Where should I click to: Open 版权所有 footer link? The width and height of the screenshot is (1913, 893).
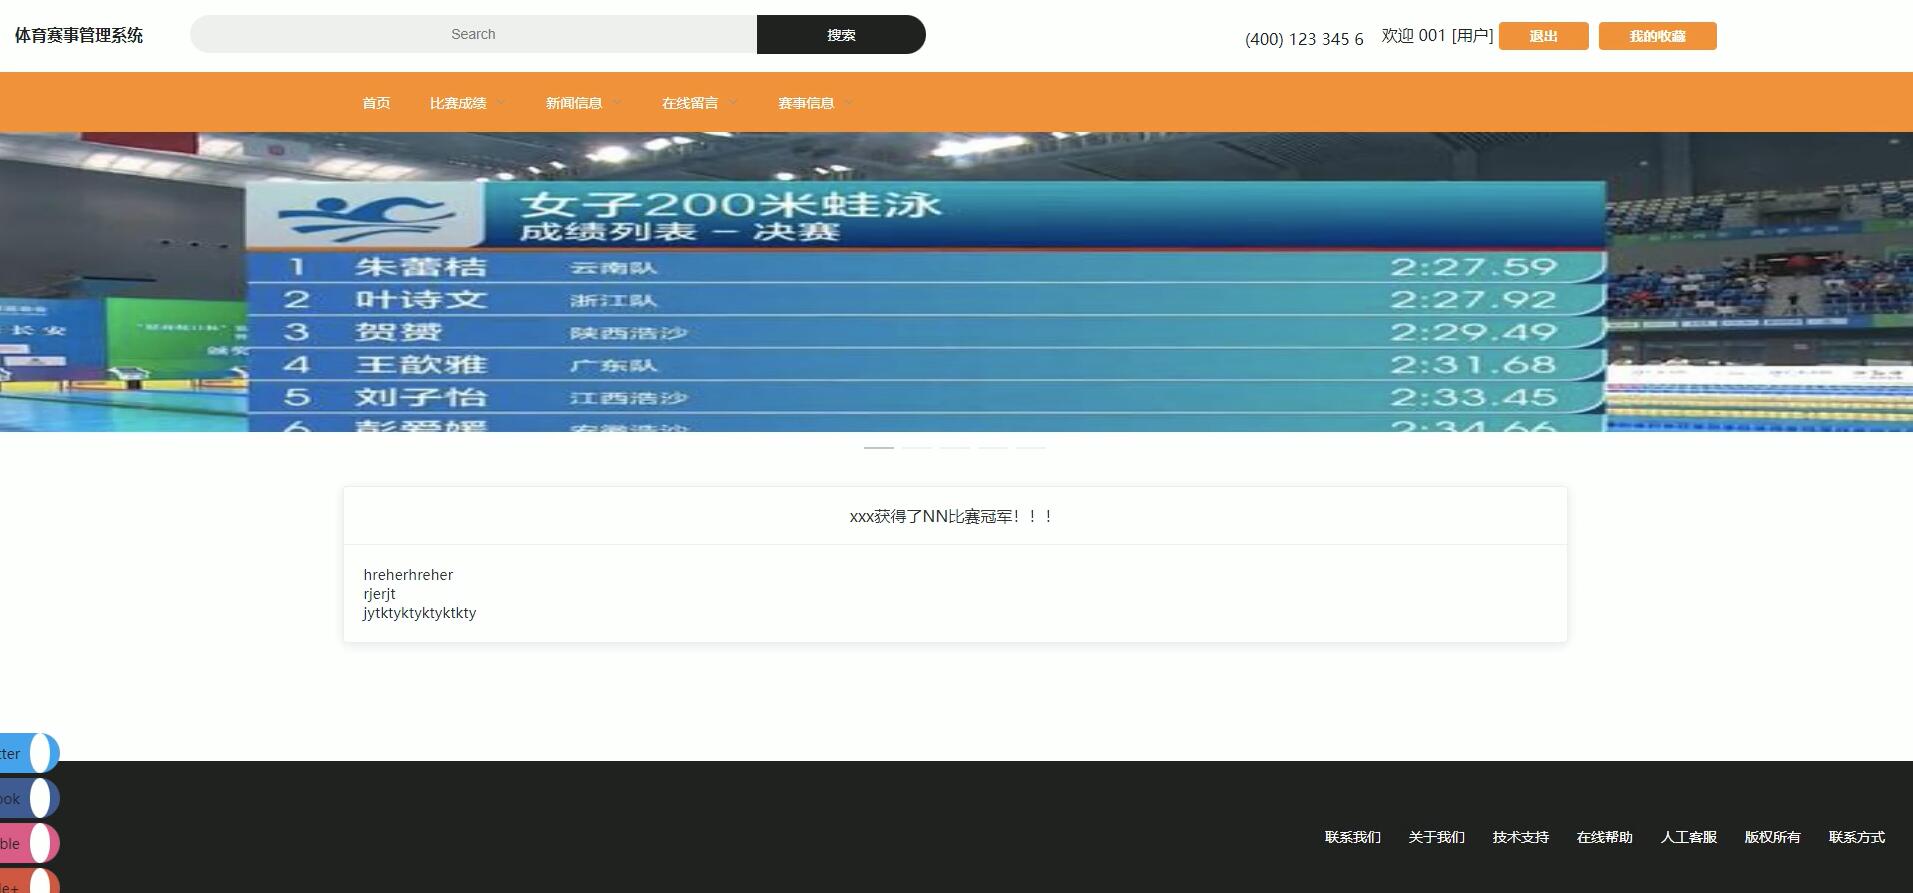1772,837
